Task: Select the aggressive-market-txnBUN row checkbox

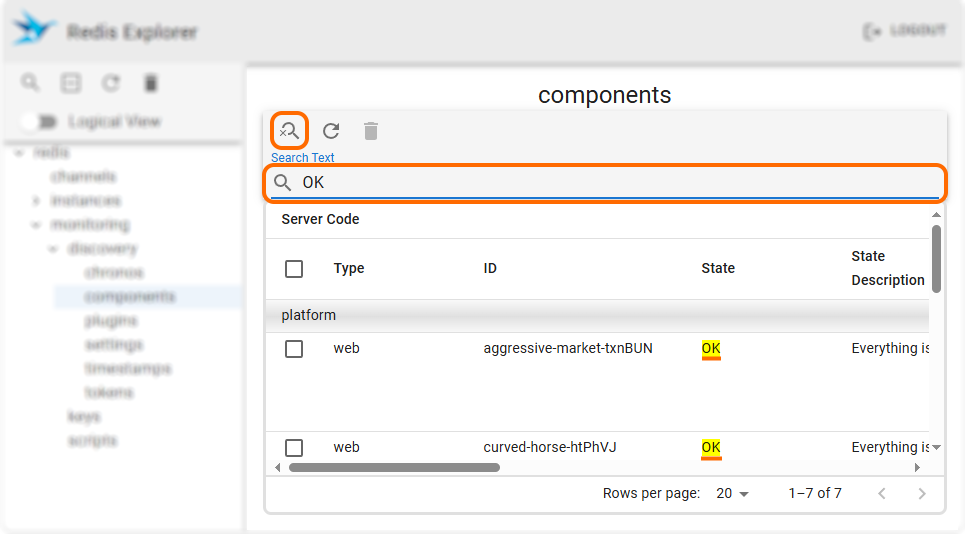Action: pos(294,349)
